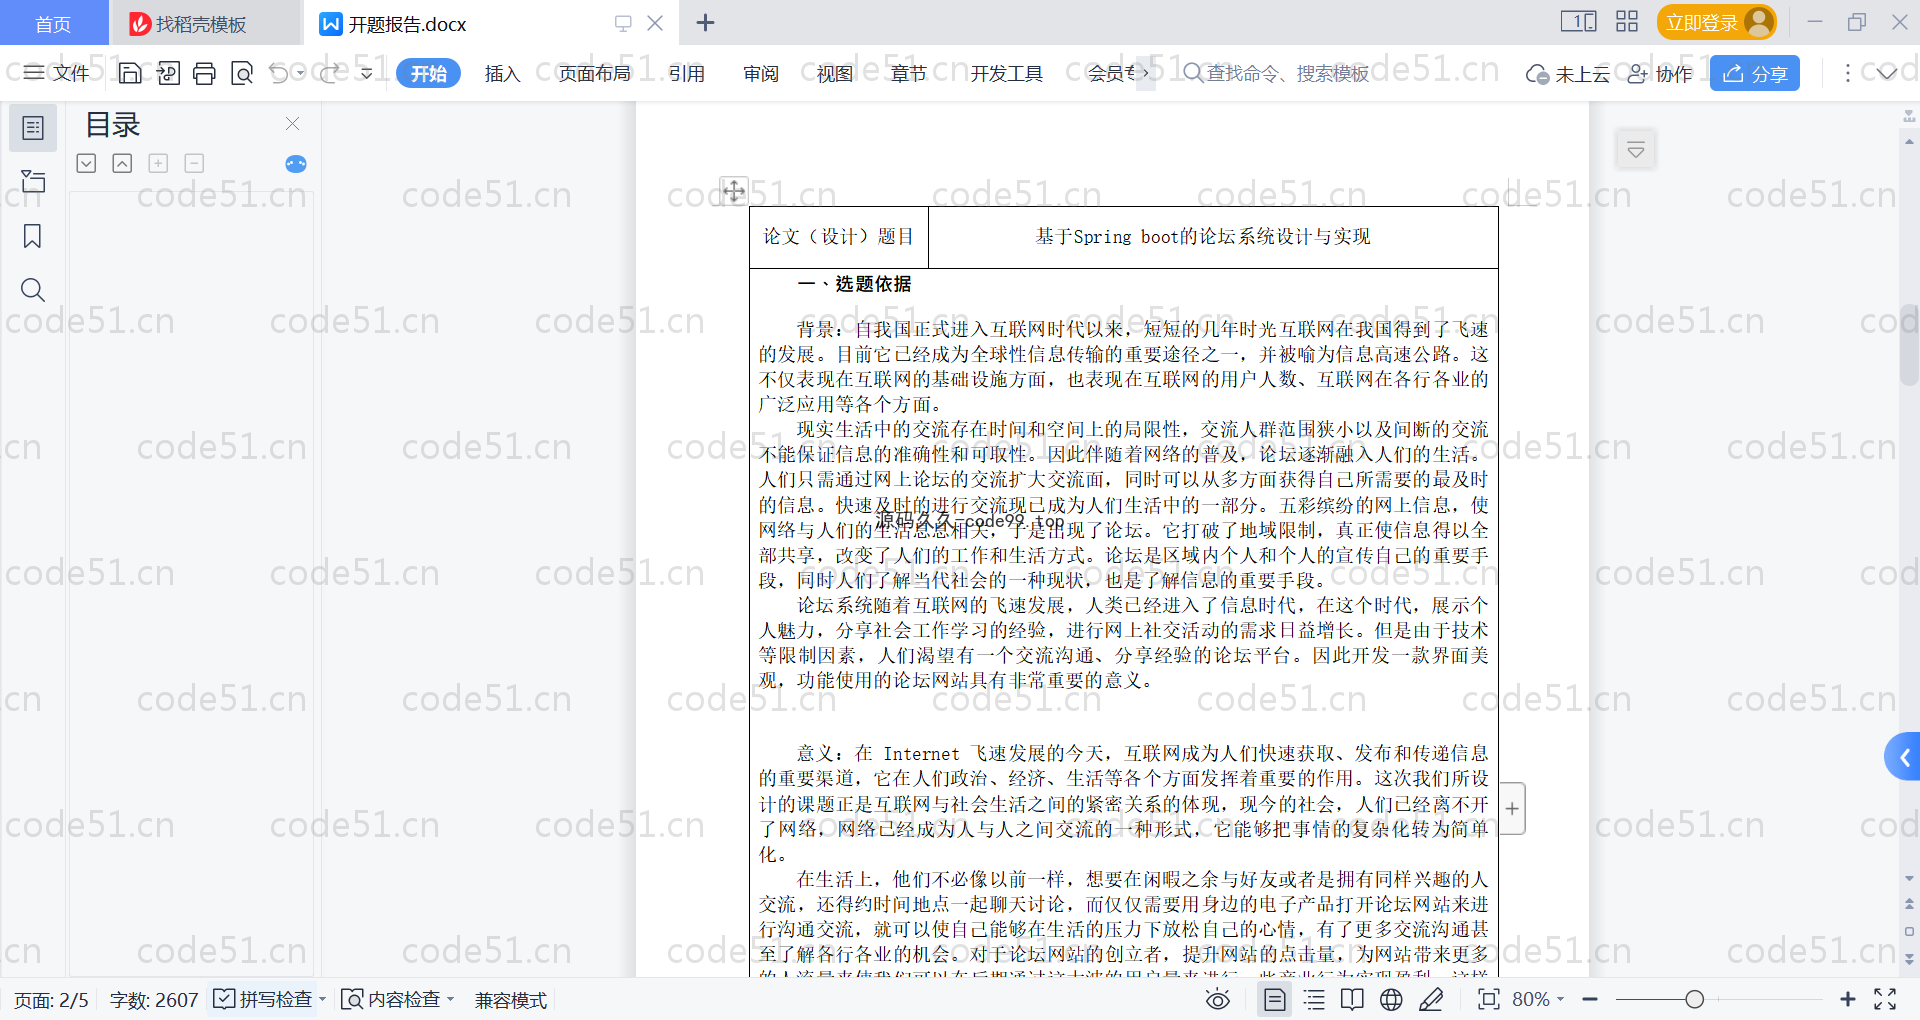Click fit page zoom icon
The height and width of the screenshot is (1020, 1920).
click(x=1488, y=999)
